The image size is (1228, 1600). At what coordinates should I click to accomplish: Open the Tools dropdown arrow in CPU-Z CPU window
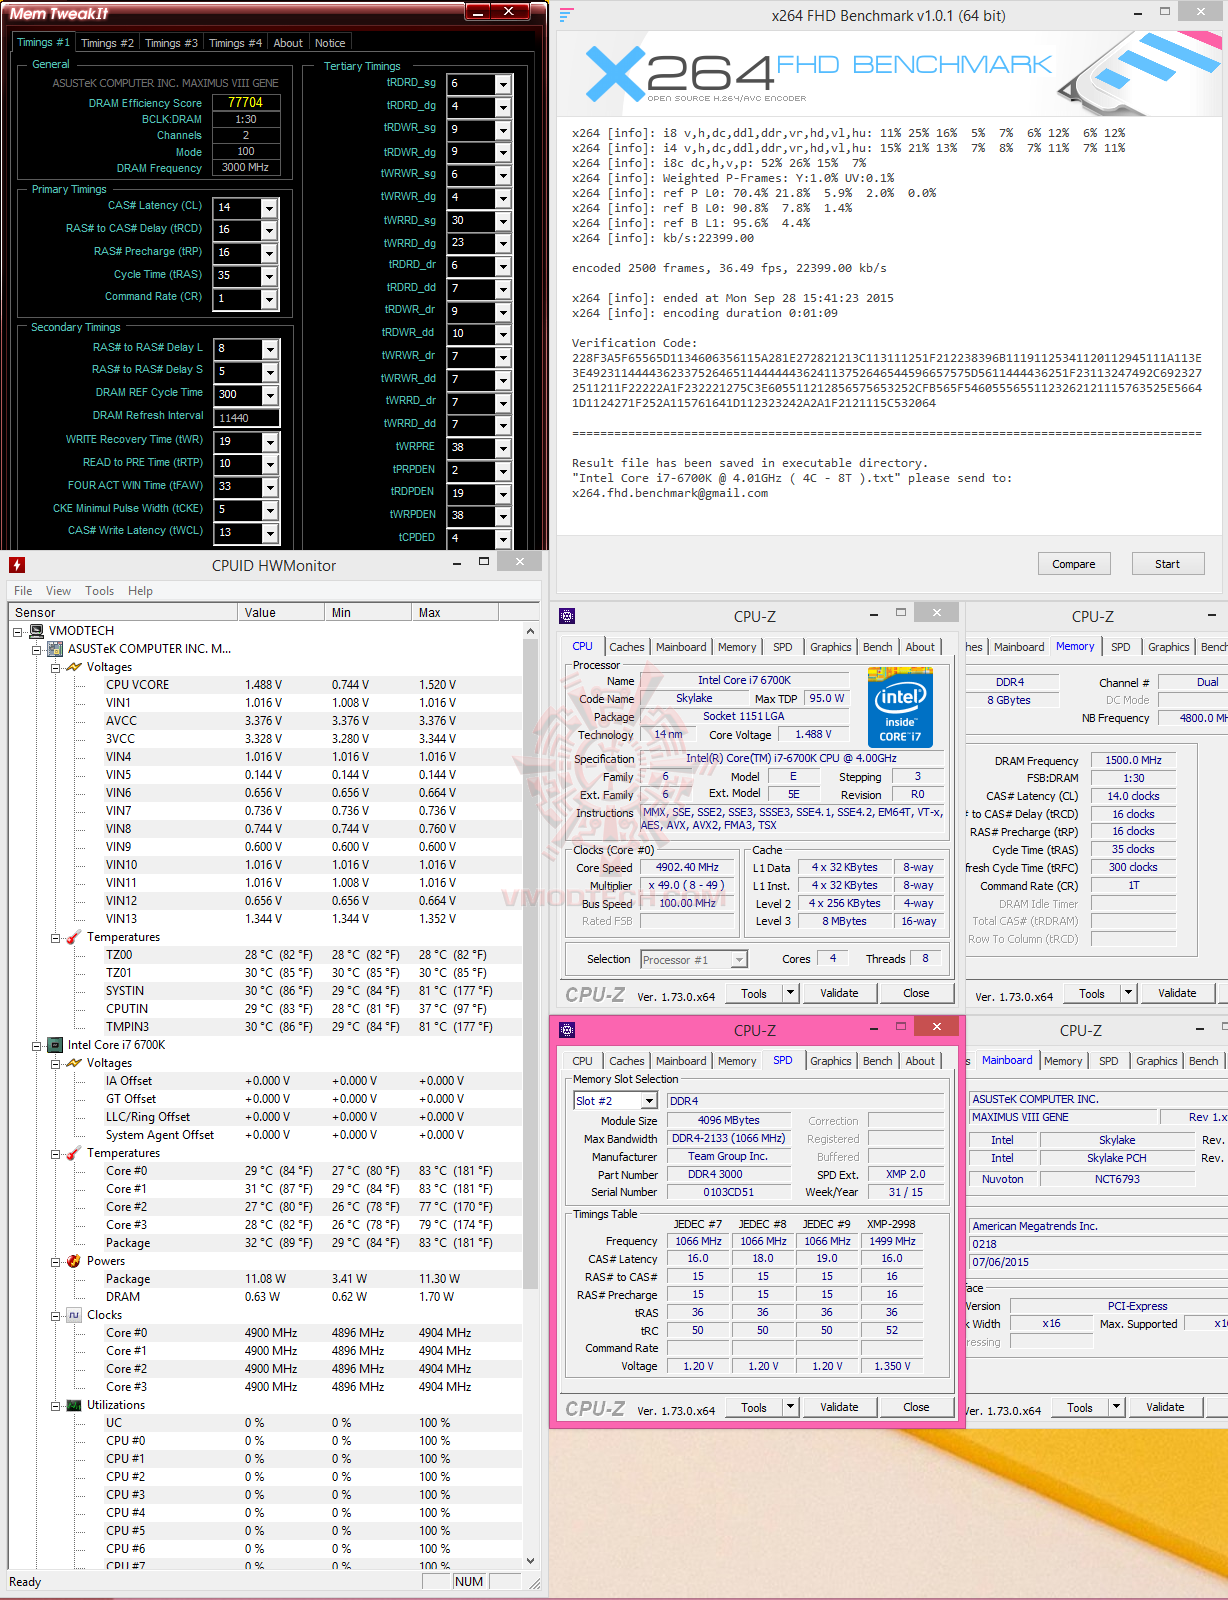(x=790, y=993)
